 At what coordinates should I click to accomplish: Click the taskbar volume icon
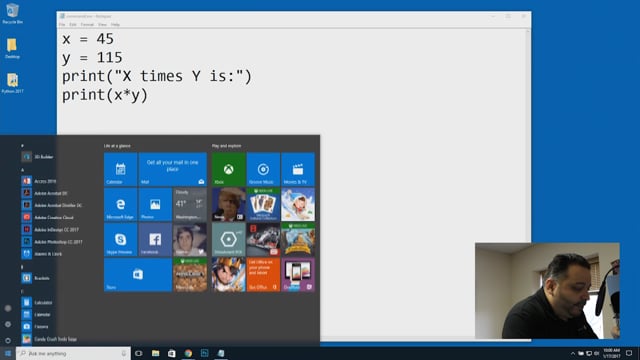pyautogui.click(x=596, y=353)
